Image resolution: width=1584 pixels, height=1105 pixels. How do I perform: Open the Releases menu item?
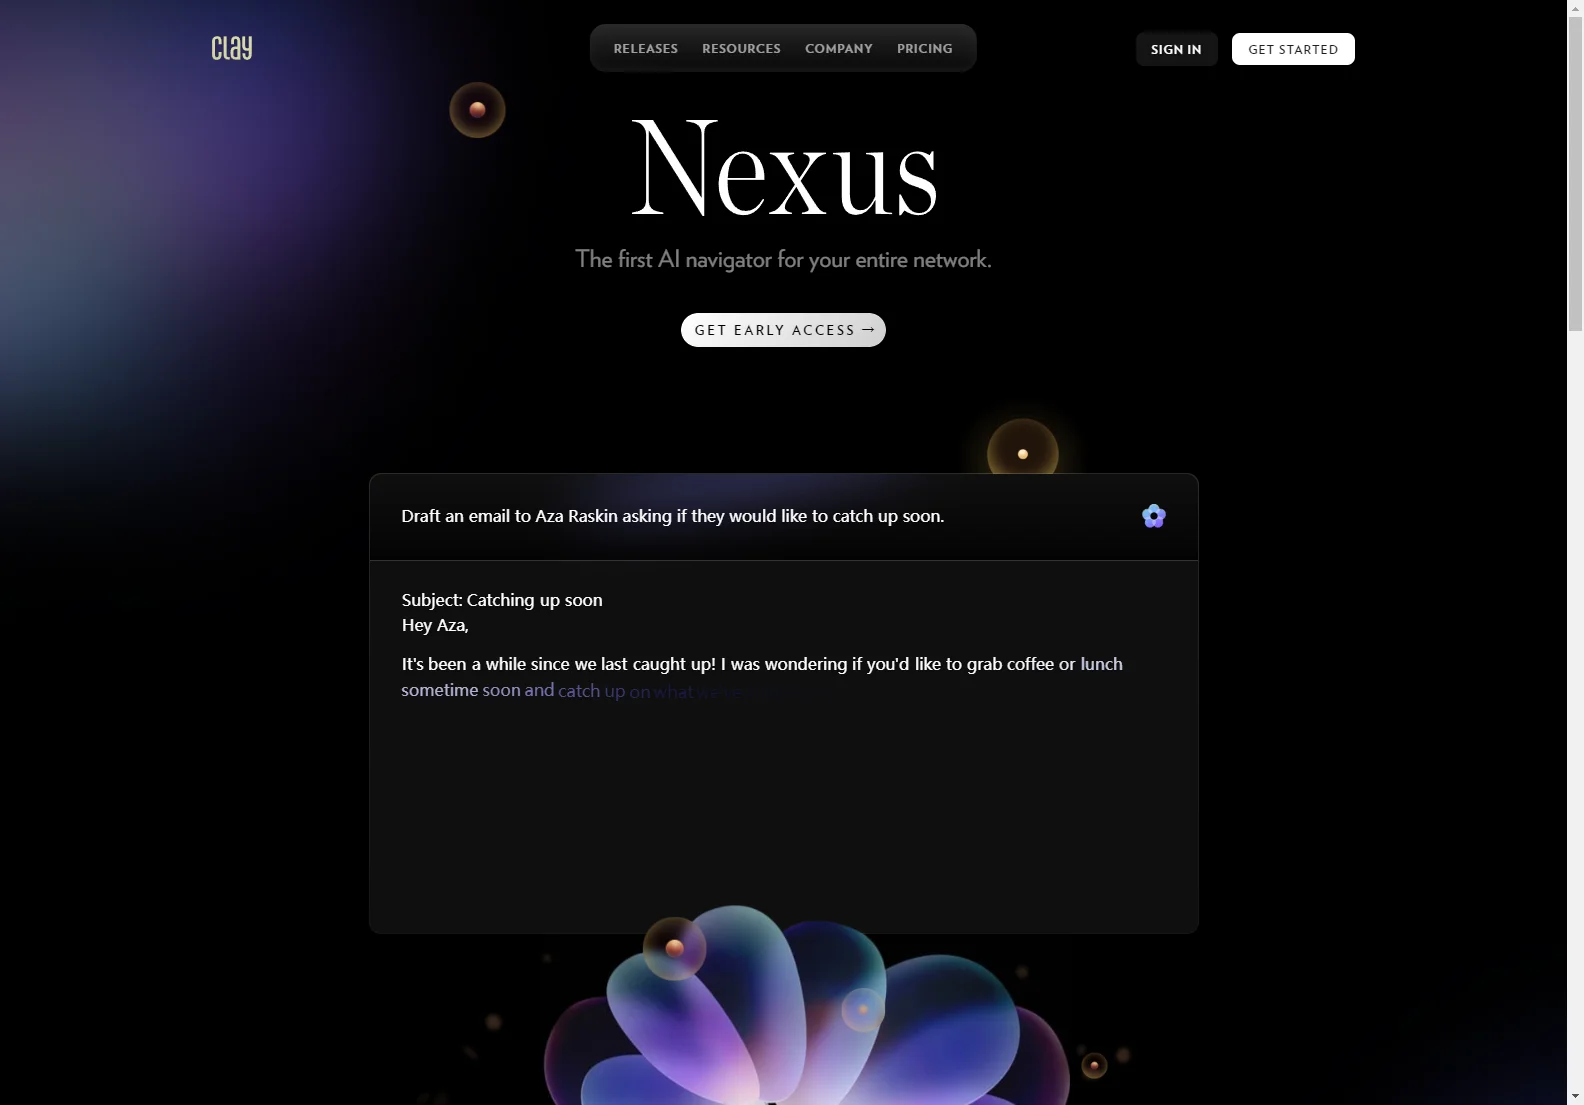(x=646, y=48)
